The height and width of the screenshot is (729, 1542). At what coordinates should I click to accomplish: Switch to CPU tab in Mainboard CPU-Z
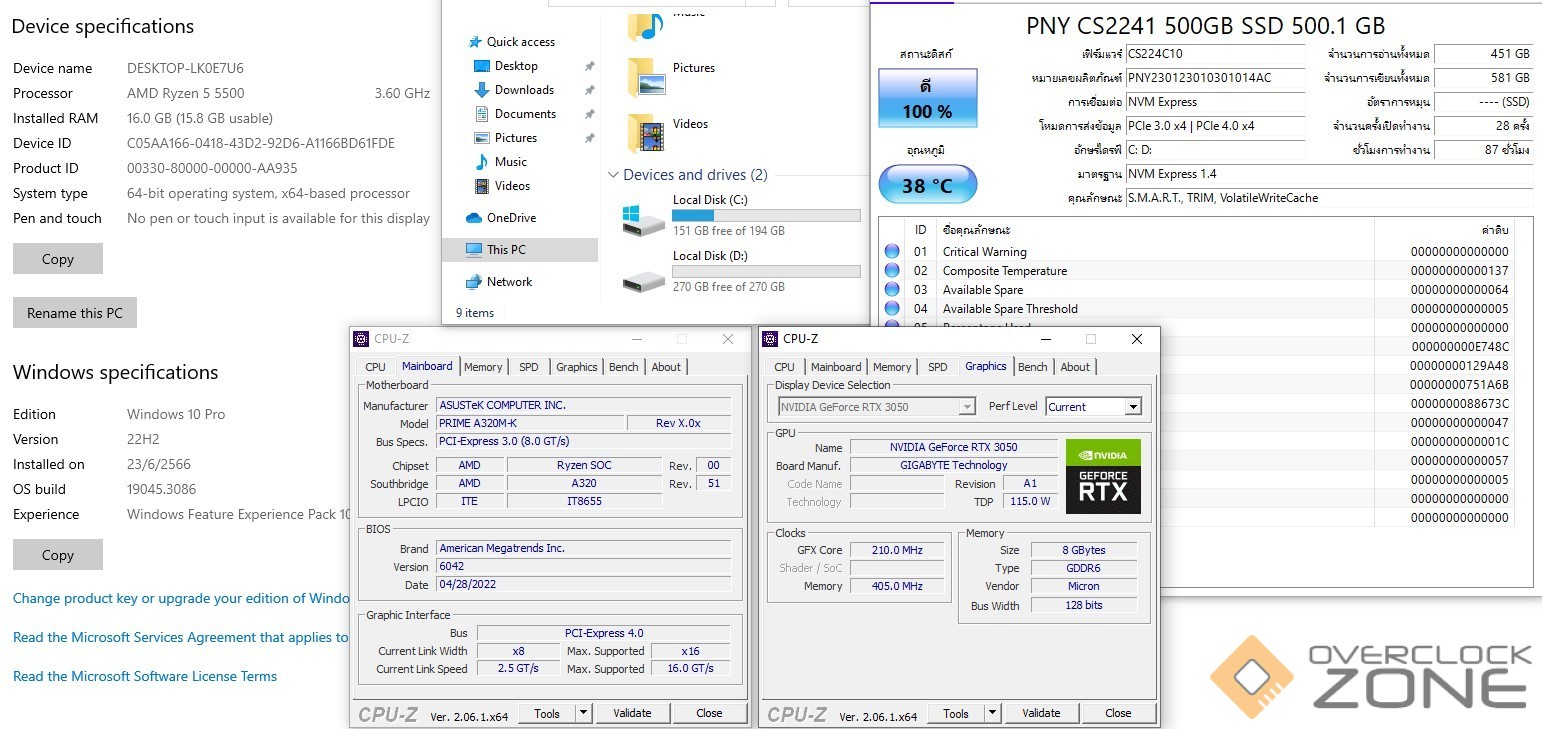(376, 367)
